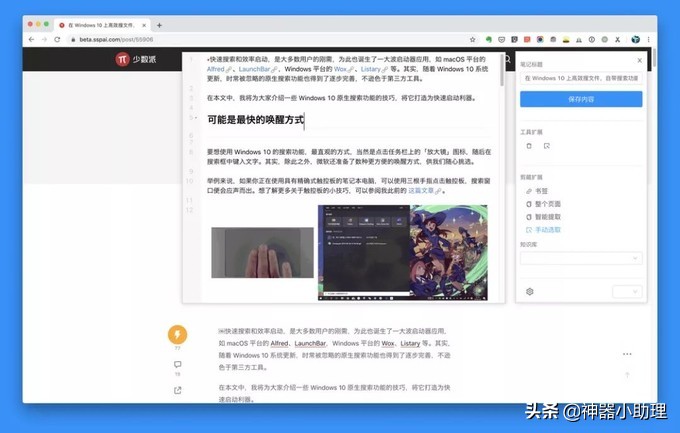Click the yellow lightning like button
The image size is (680, 433).
(x=177, y=334)
